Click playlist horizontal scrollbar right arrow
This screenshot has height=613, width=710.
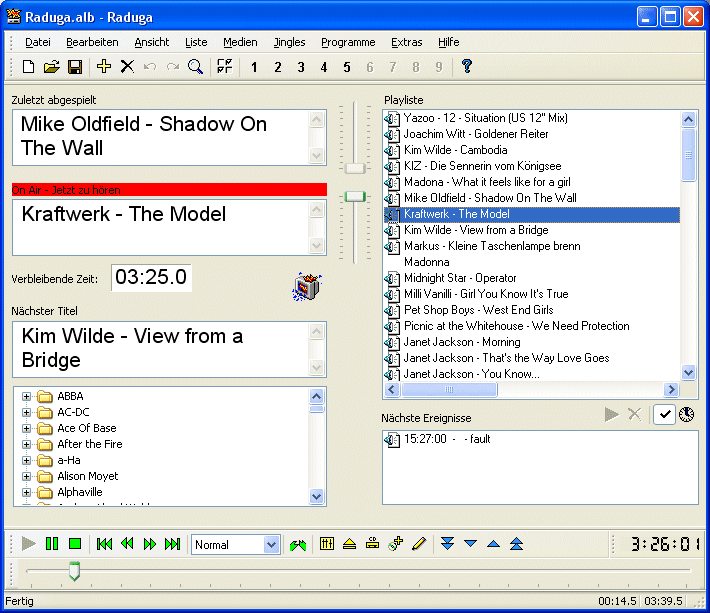coord(671,389)
